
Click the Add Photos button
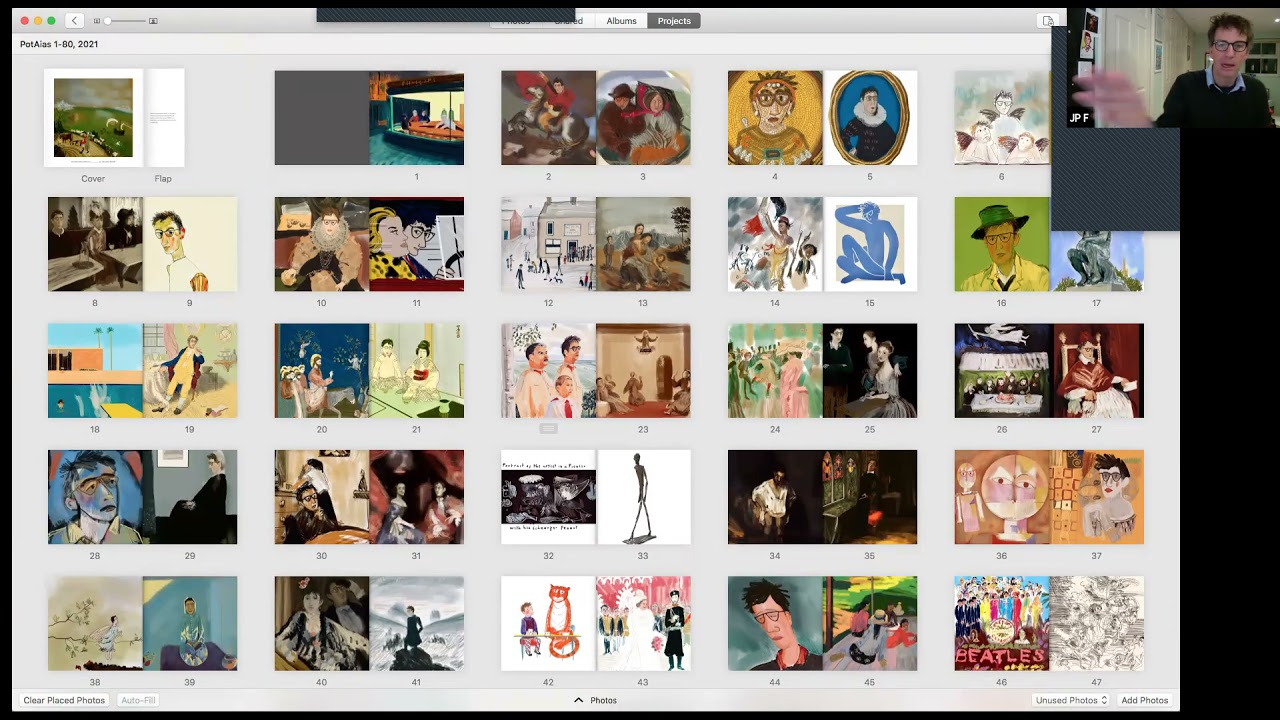(x=1145, y=700)
